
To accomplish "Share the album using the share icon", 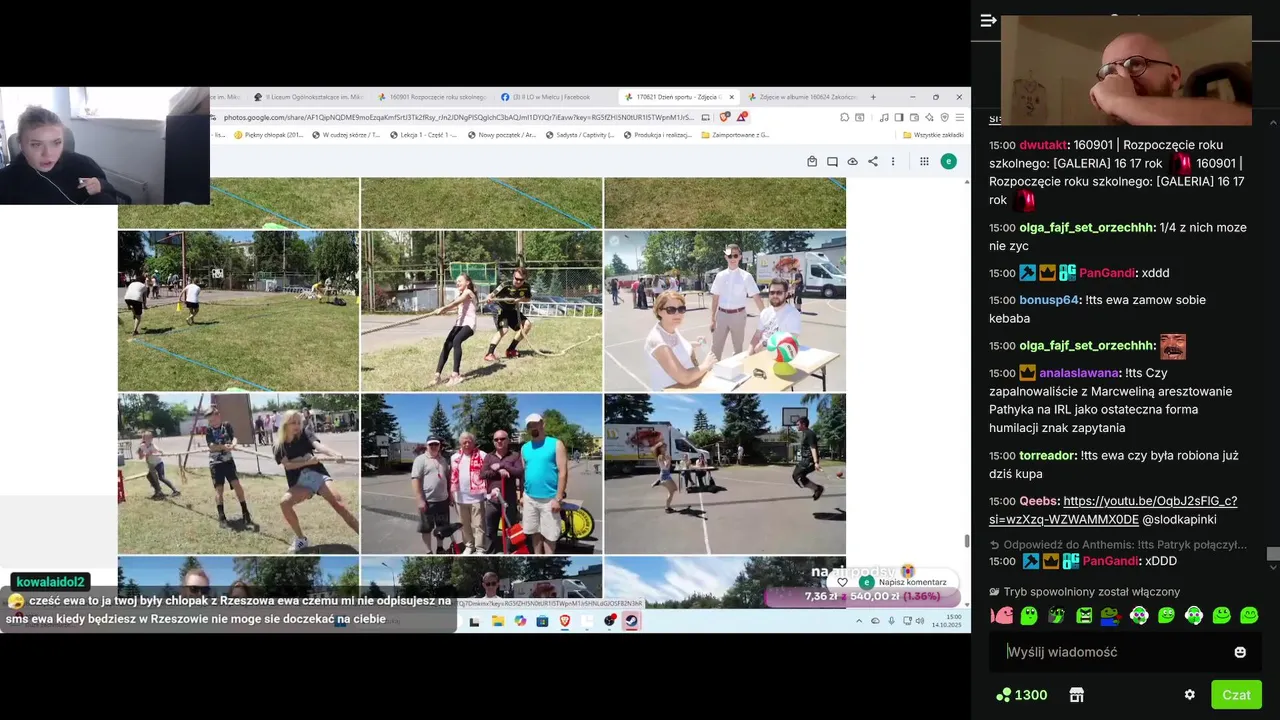I will point(873,161).
